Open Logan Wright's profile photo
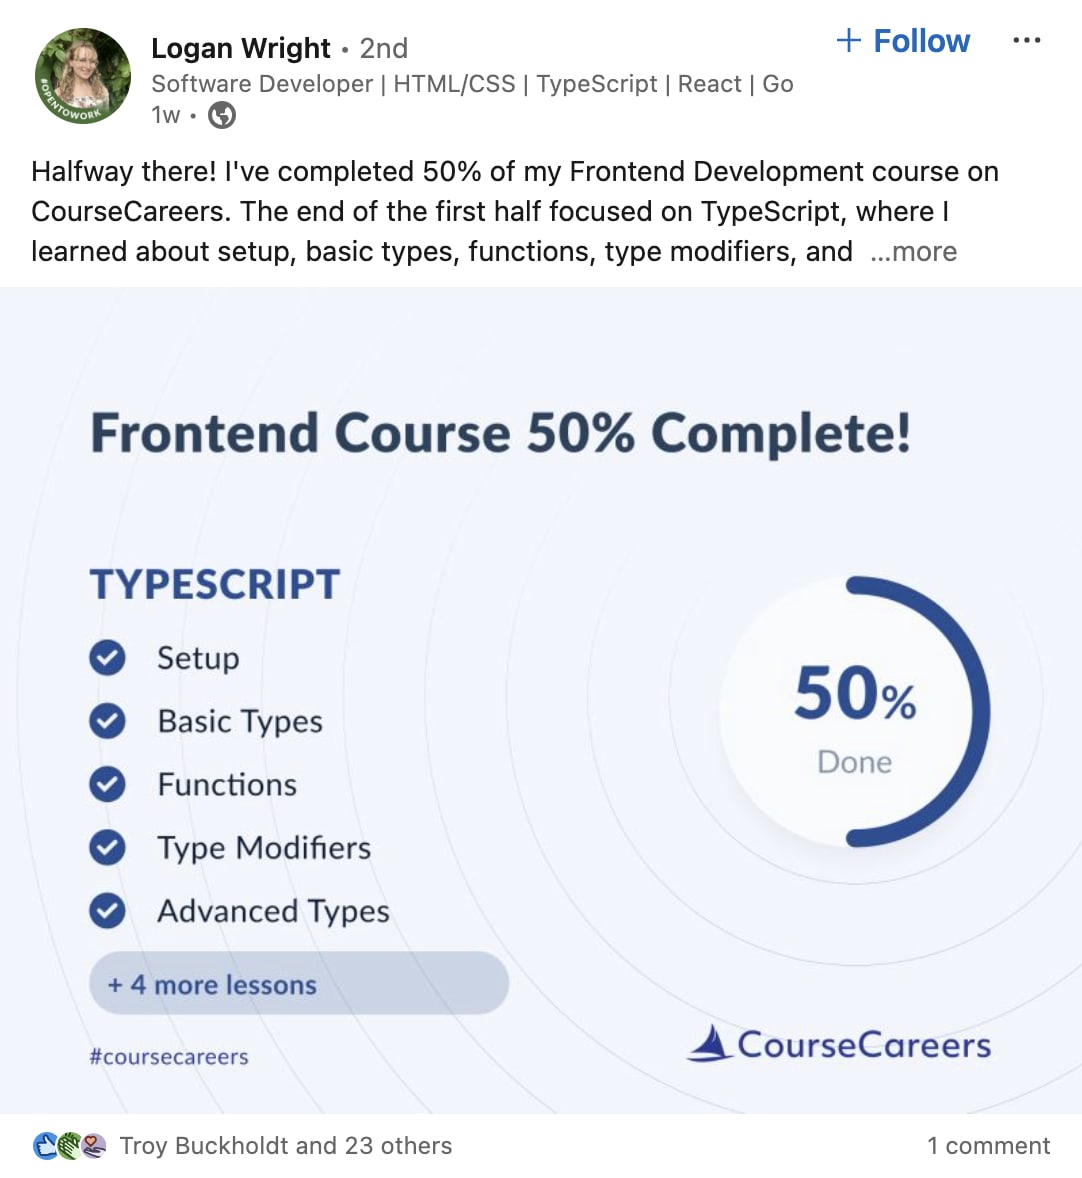This screenshot has height=1178, width=1082. tap(83, 76)
